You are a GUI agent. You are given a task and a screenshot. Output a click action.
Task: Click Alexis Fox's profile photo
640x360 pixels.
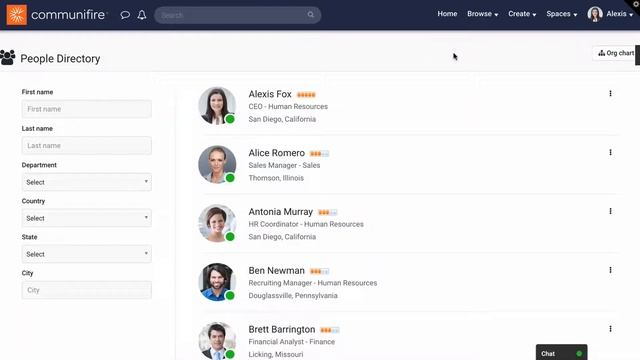point(217,105)
